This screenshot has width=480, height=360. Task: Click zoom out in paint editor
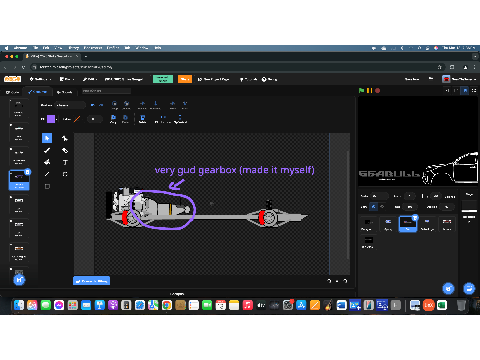coord(329,281)
